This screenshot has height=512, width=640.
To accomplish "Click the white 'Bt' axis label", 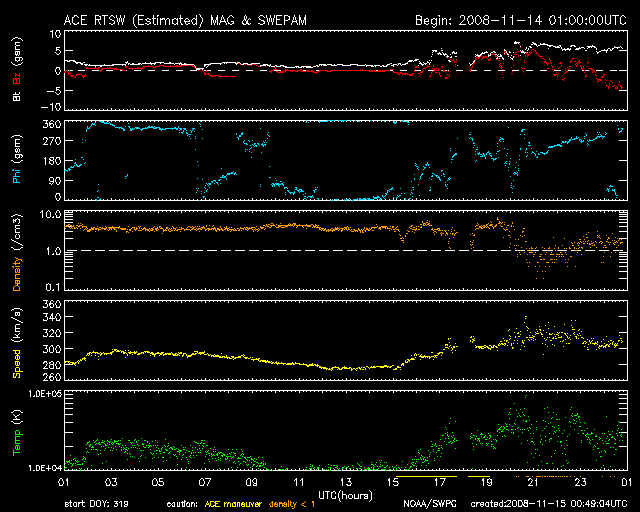I will [x=17, y=96].
